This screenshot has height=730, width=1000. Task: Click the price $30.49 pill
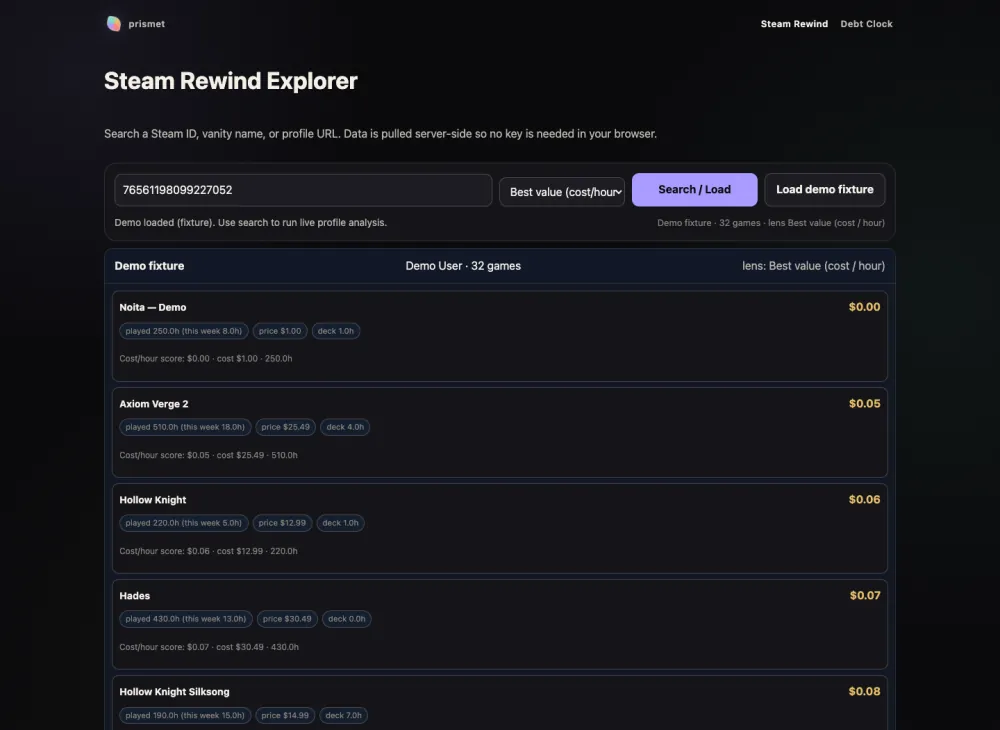click(287, 619)
